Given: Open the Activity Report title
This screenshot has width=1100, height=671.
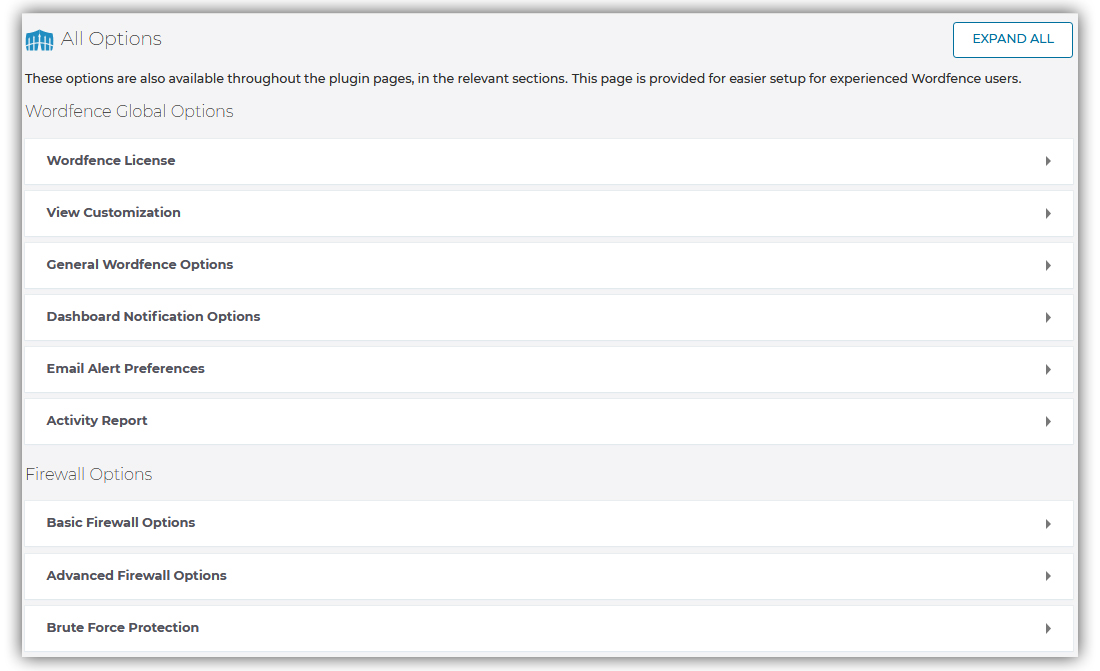Looking at the screenshot, I should tap(97, 420).
